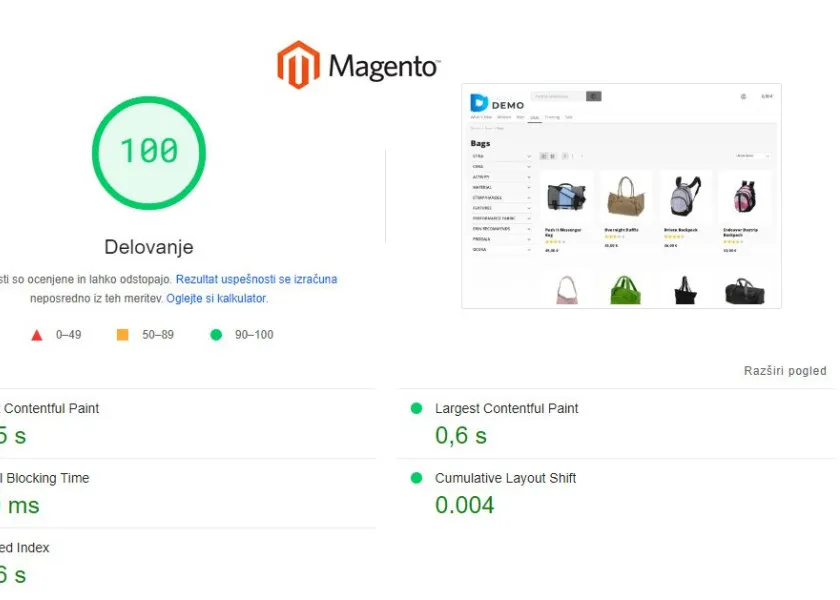The width and height of the screenshot is (840, 600).
Task: Expand the last filter in the Bags sidebar
Action: tap(501, 249)
